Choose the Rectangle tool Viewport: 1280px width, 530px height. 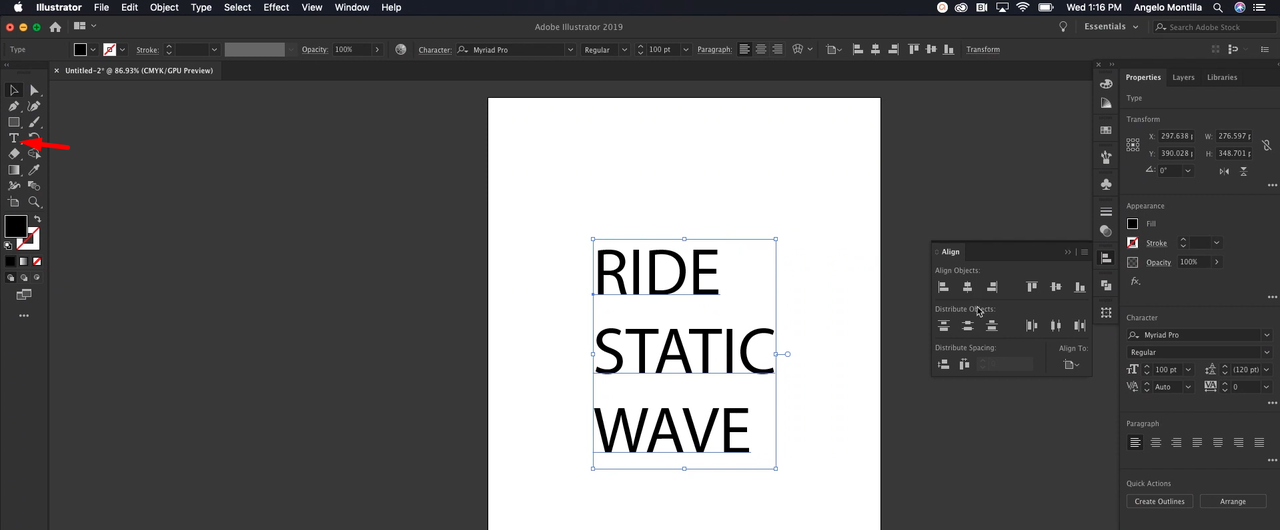pyautogui.click(x=14, y=122)
